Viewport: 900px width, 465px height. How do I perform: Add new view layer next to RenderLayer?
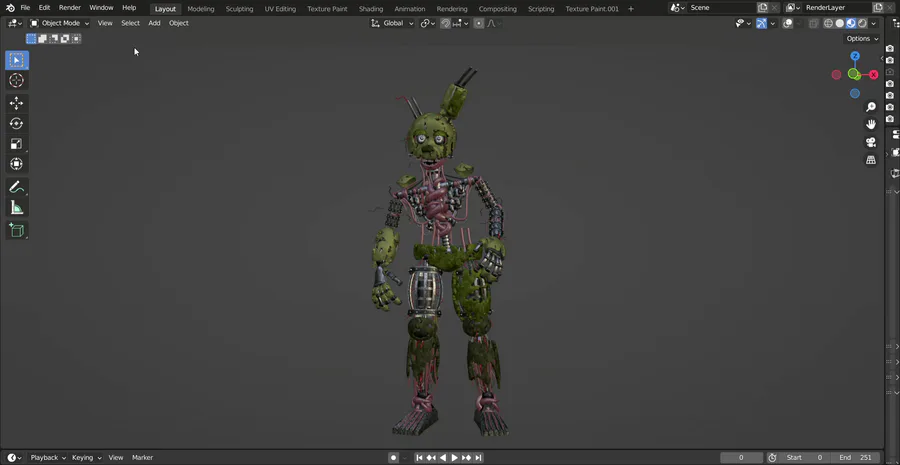click(x=878, y=8)
